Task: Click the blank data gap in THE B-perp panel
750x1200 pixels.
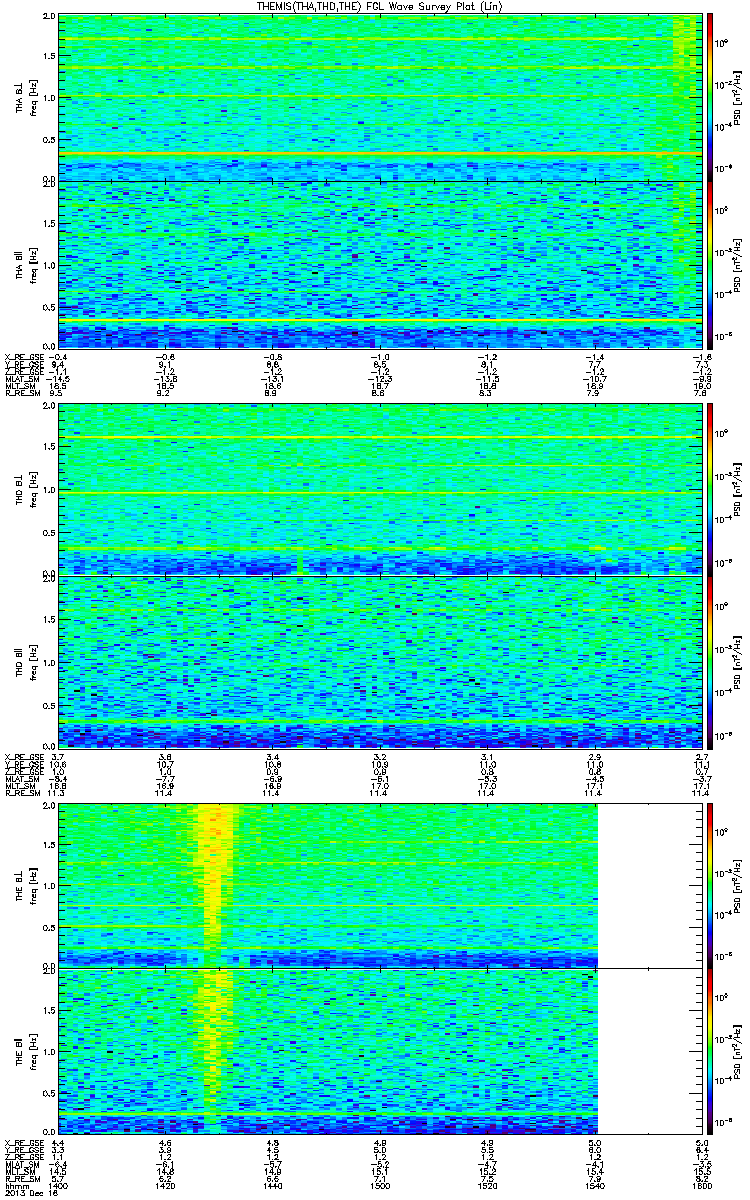Action: click(x=651, y=884)
